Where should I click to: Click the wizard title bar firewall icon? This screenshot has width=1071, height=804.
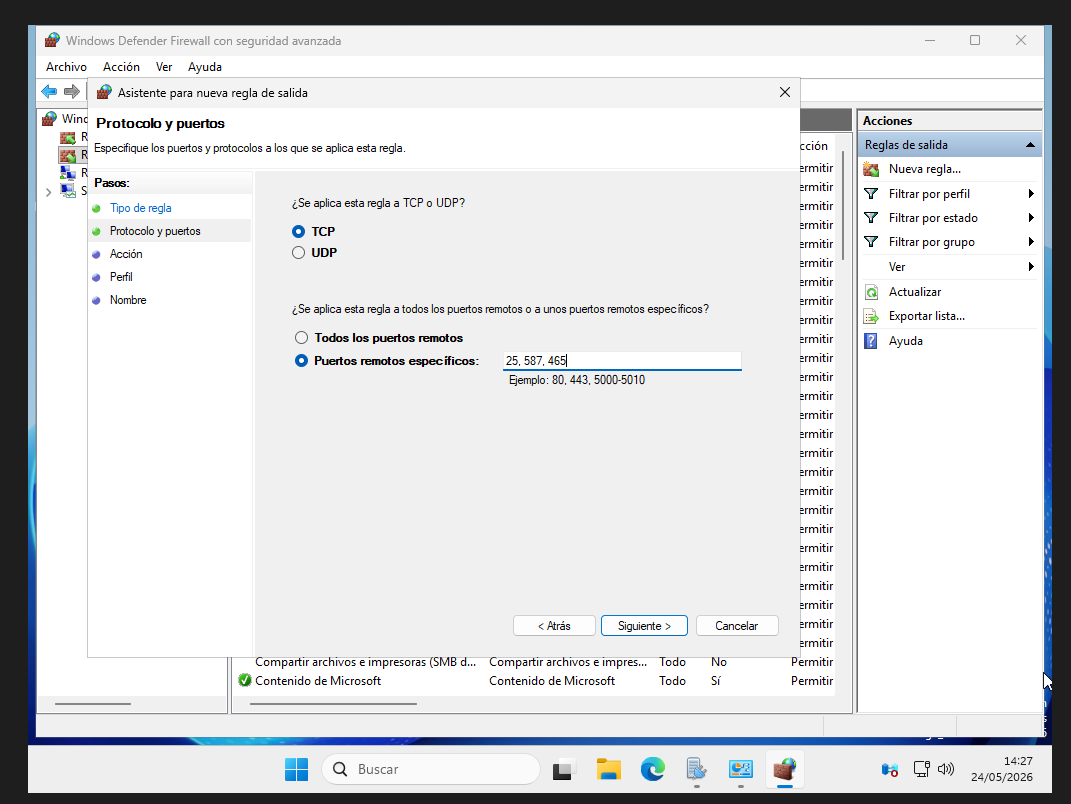[x=104, y=92]
